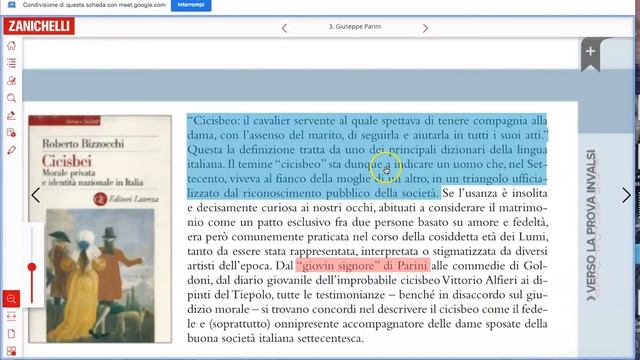Viewport: 640px width, 360px height.
Task: Select the eraser tool icon
Action: pos(11,150)
